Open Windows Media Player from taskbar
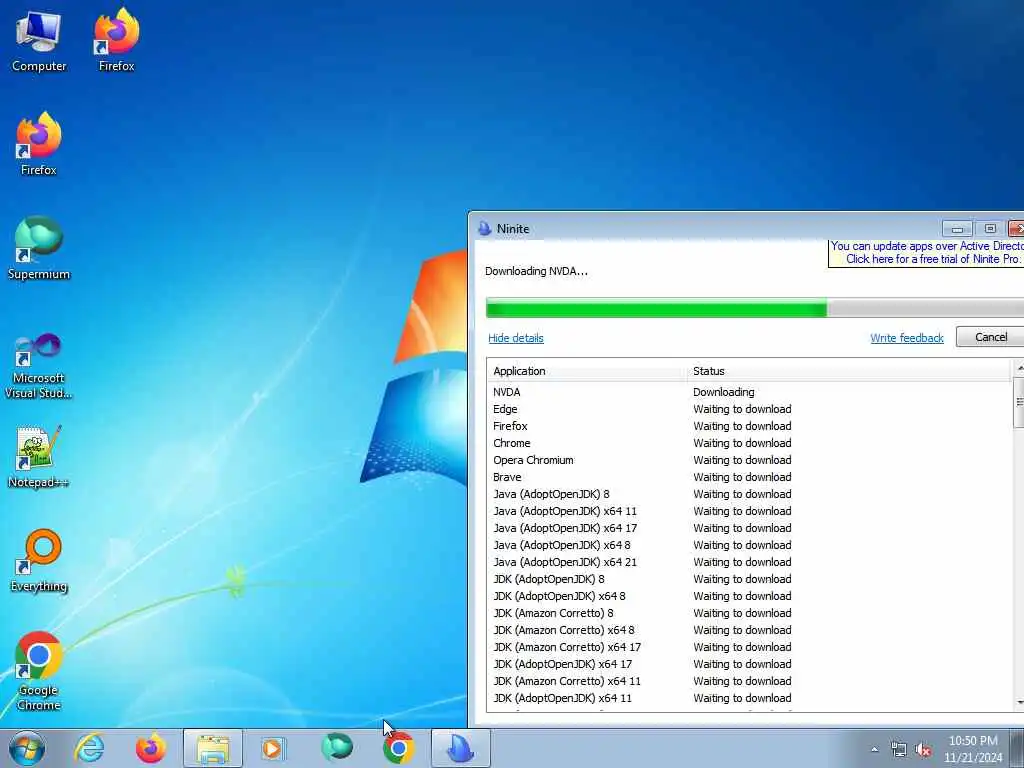 tap(273, 748)
